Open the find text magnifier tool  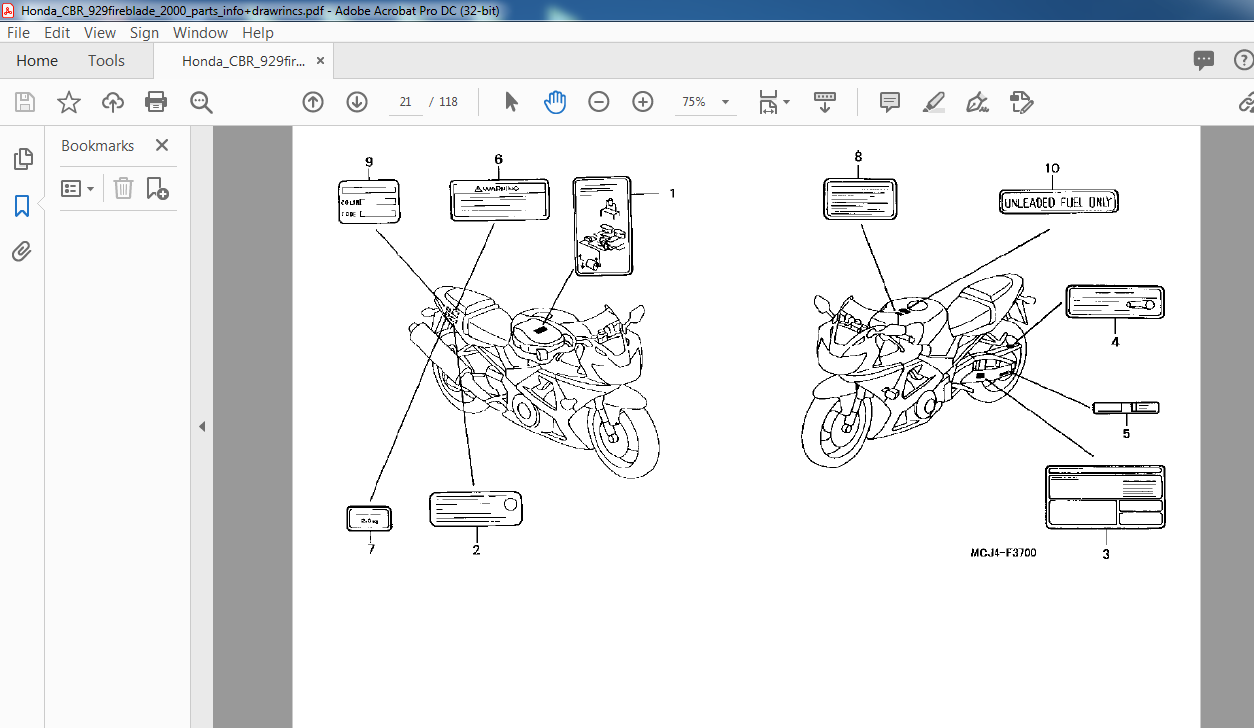tap(201, 102)
